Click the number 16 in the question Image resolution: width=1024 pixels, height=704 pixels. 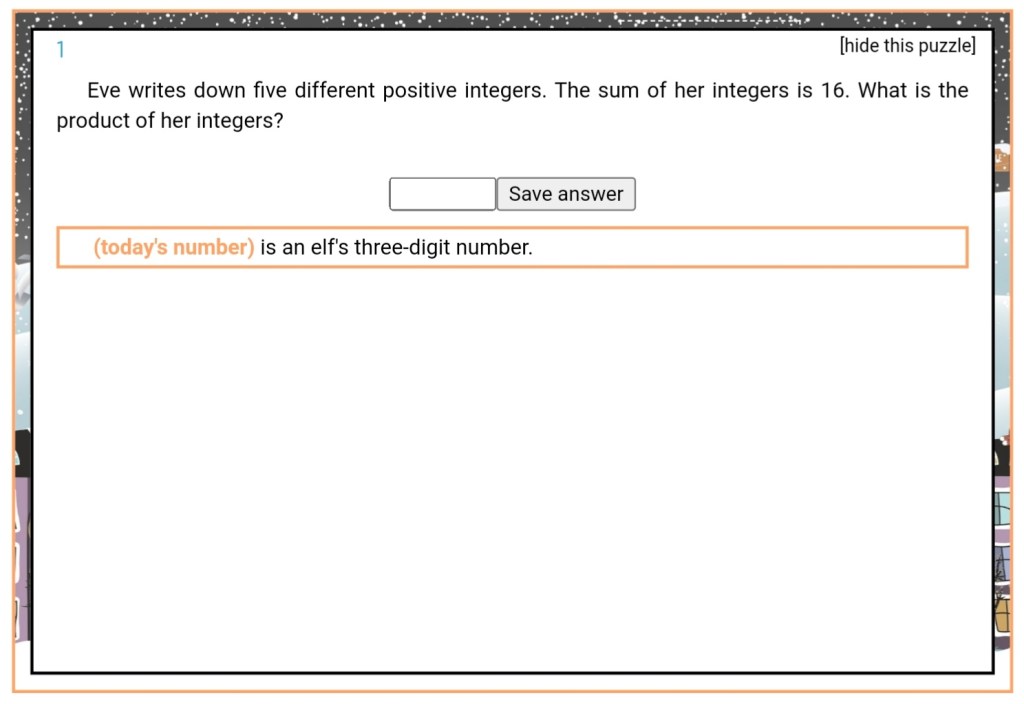(833, 91)
